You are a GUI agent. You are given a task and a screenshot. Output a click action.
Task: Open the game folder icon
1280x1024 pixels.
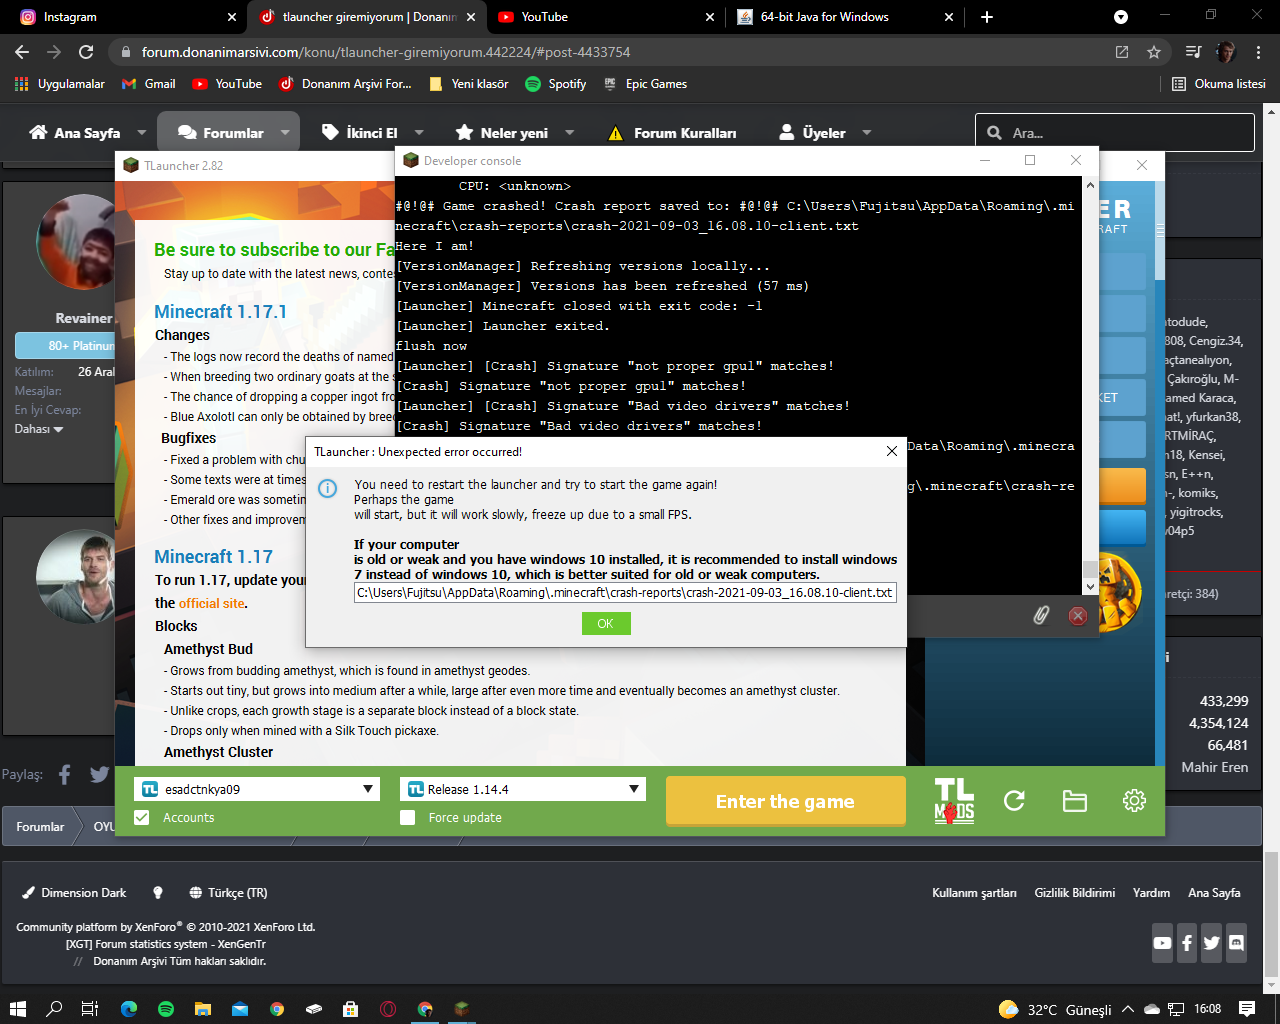click(1074, 801)
